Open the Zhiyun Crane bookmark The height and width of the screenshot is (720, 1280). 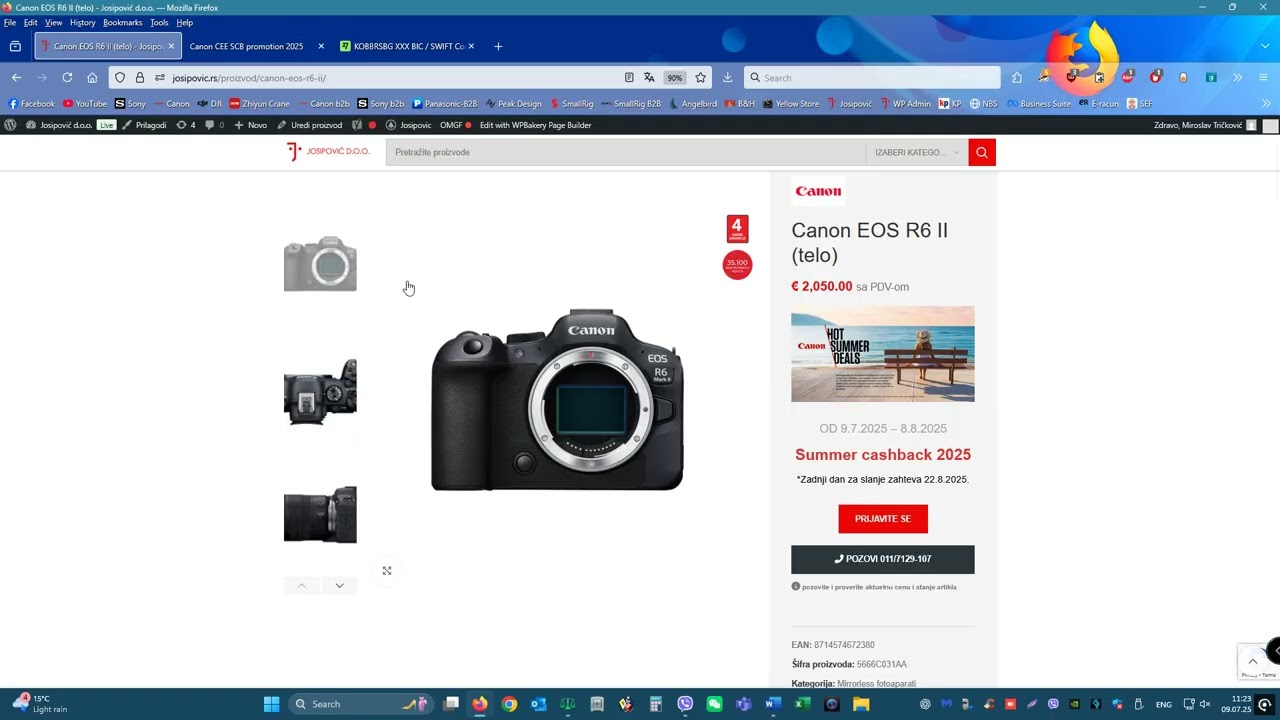[x=259, y=103]
